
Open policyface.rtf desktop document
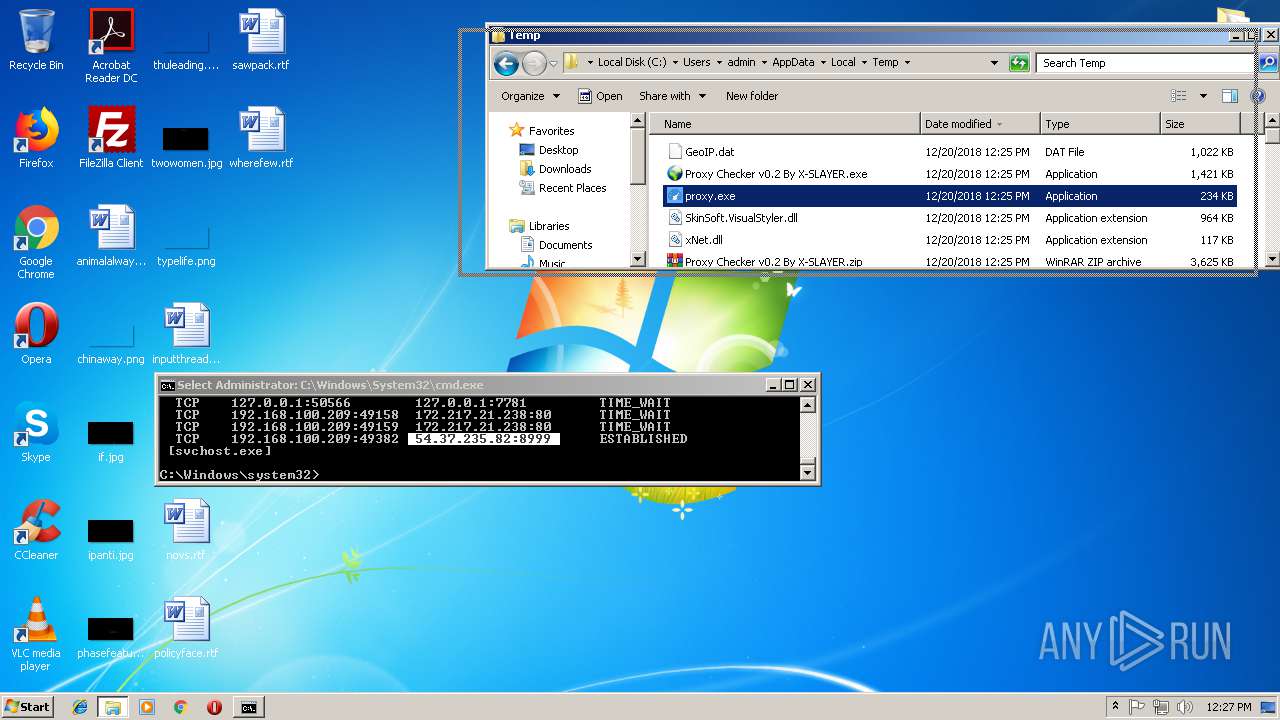(186, 628)
